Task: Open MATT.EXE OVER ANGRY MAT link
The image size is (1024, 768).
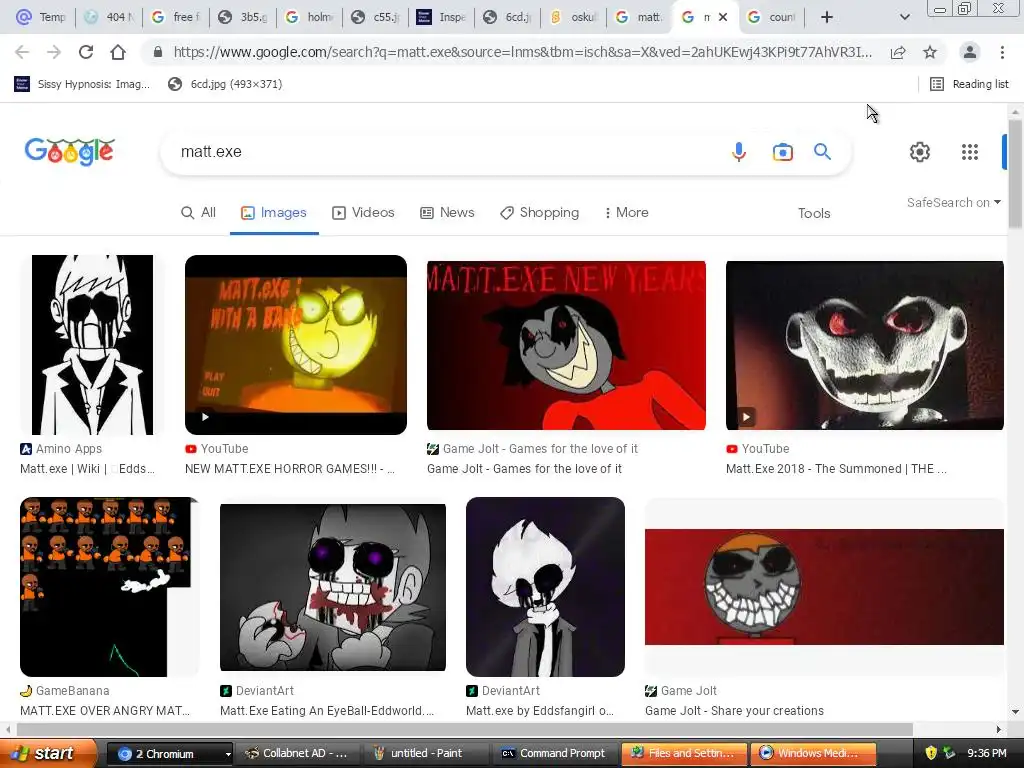Action: [105, 711]
